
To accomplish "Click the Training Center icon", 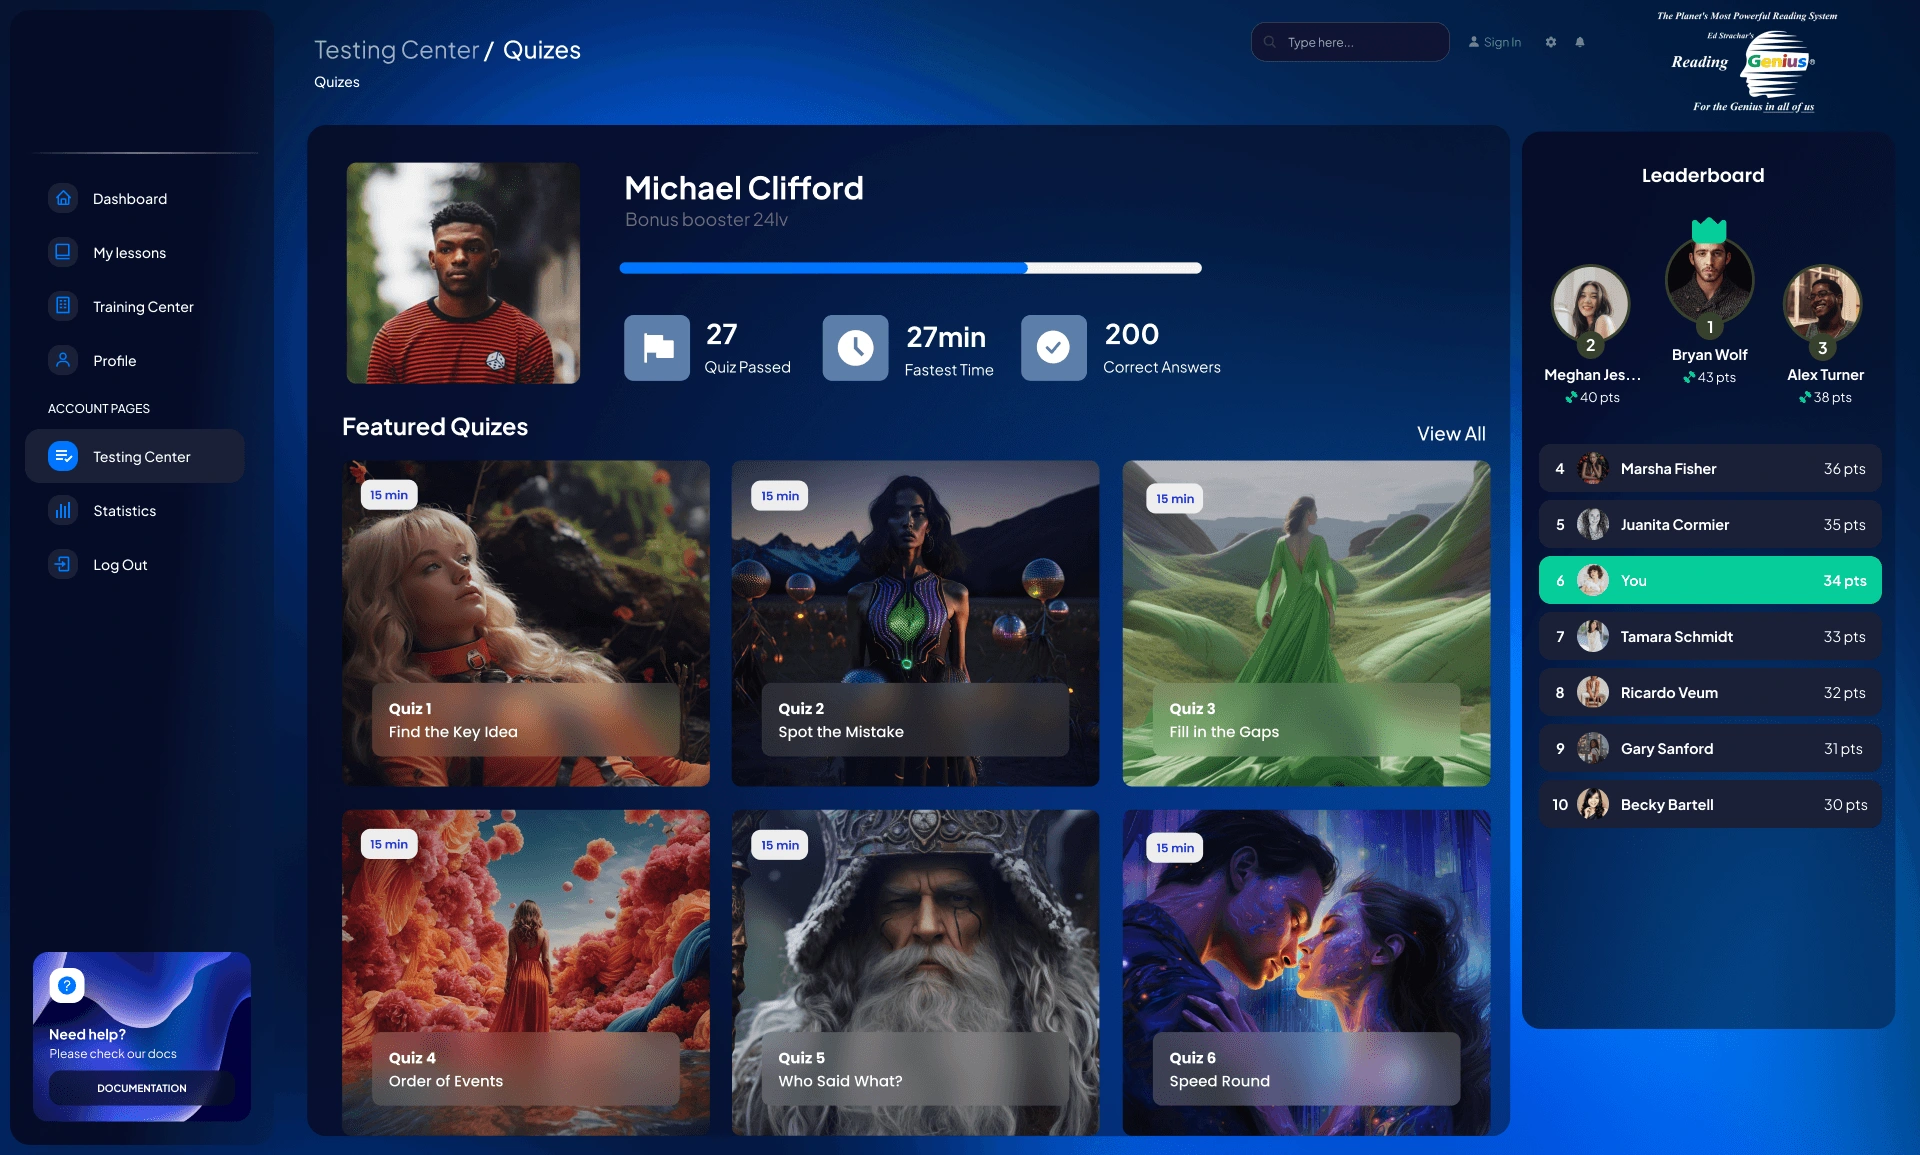I will coord(63,306).
